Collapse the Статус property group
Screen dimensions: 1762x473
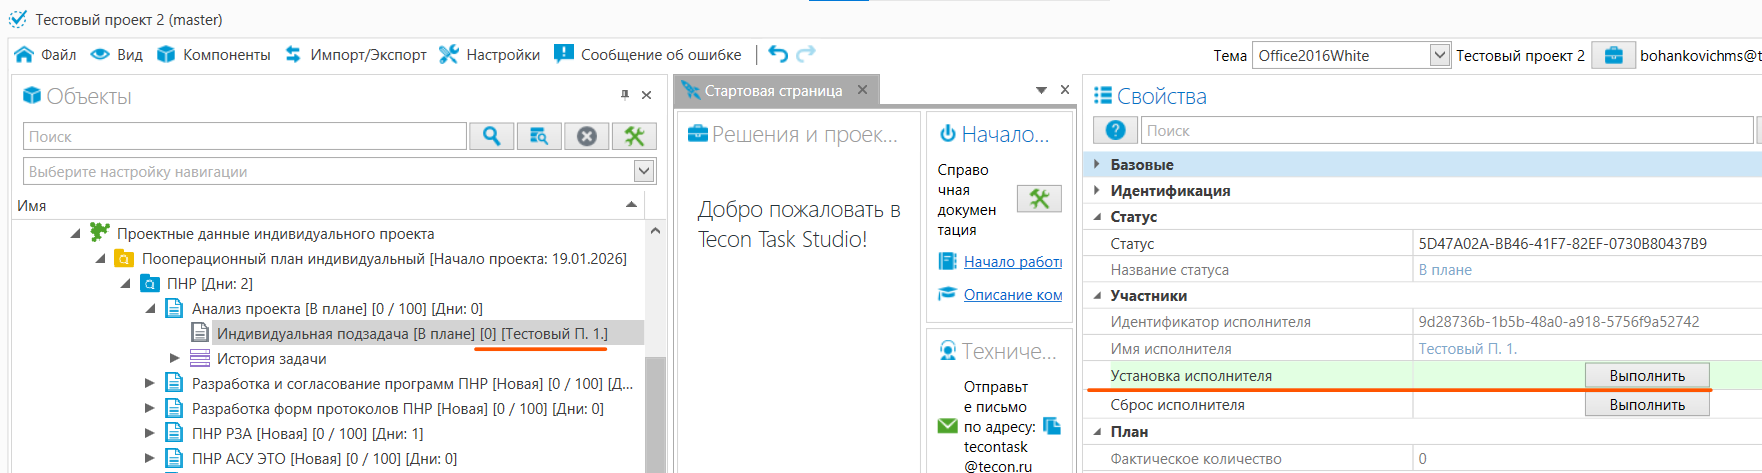click(x=1097, y=216)
